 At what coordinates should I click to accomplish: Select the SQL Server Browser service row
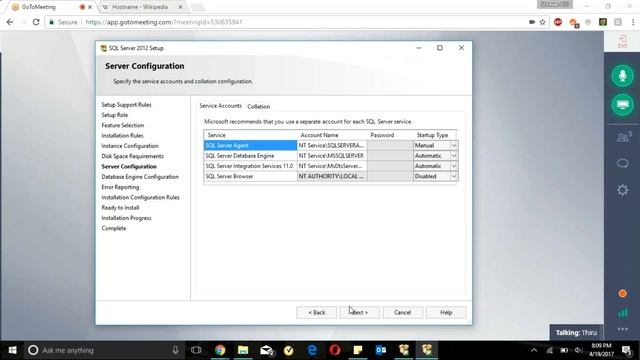(x=250, y=176)
